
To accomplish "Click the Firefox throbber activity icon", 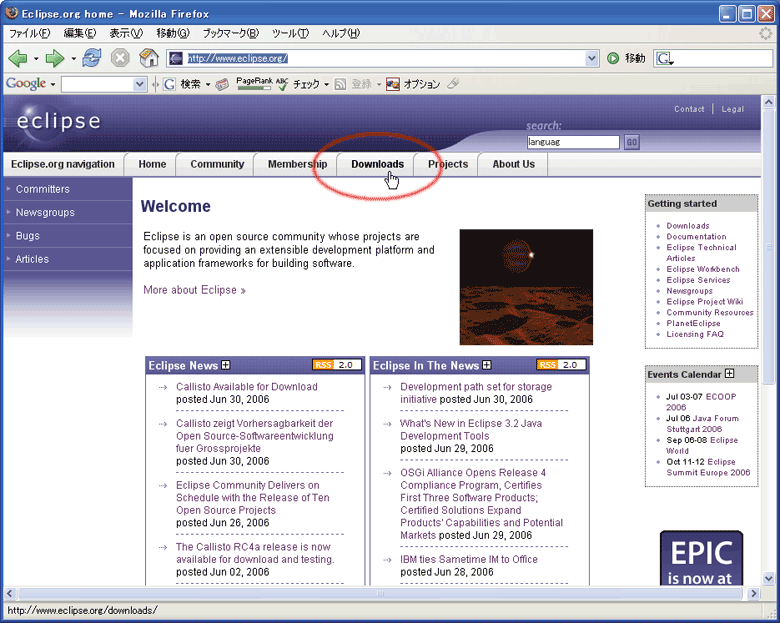I will [x=766, y=33].
